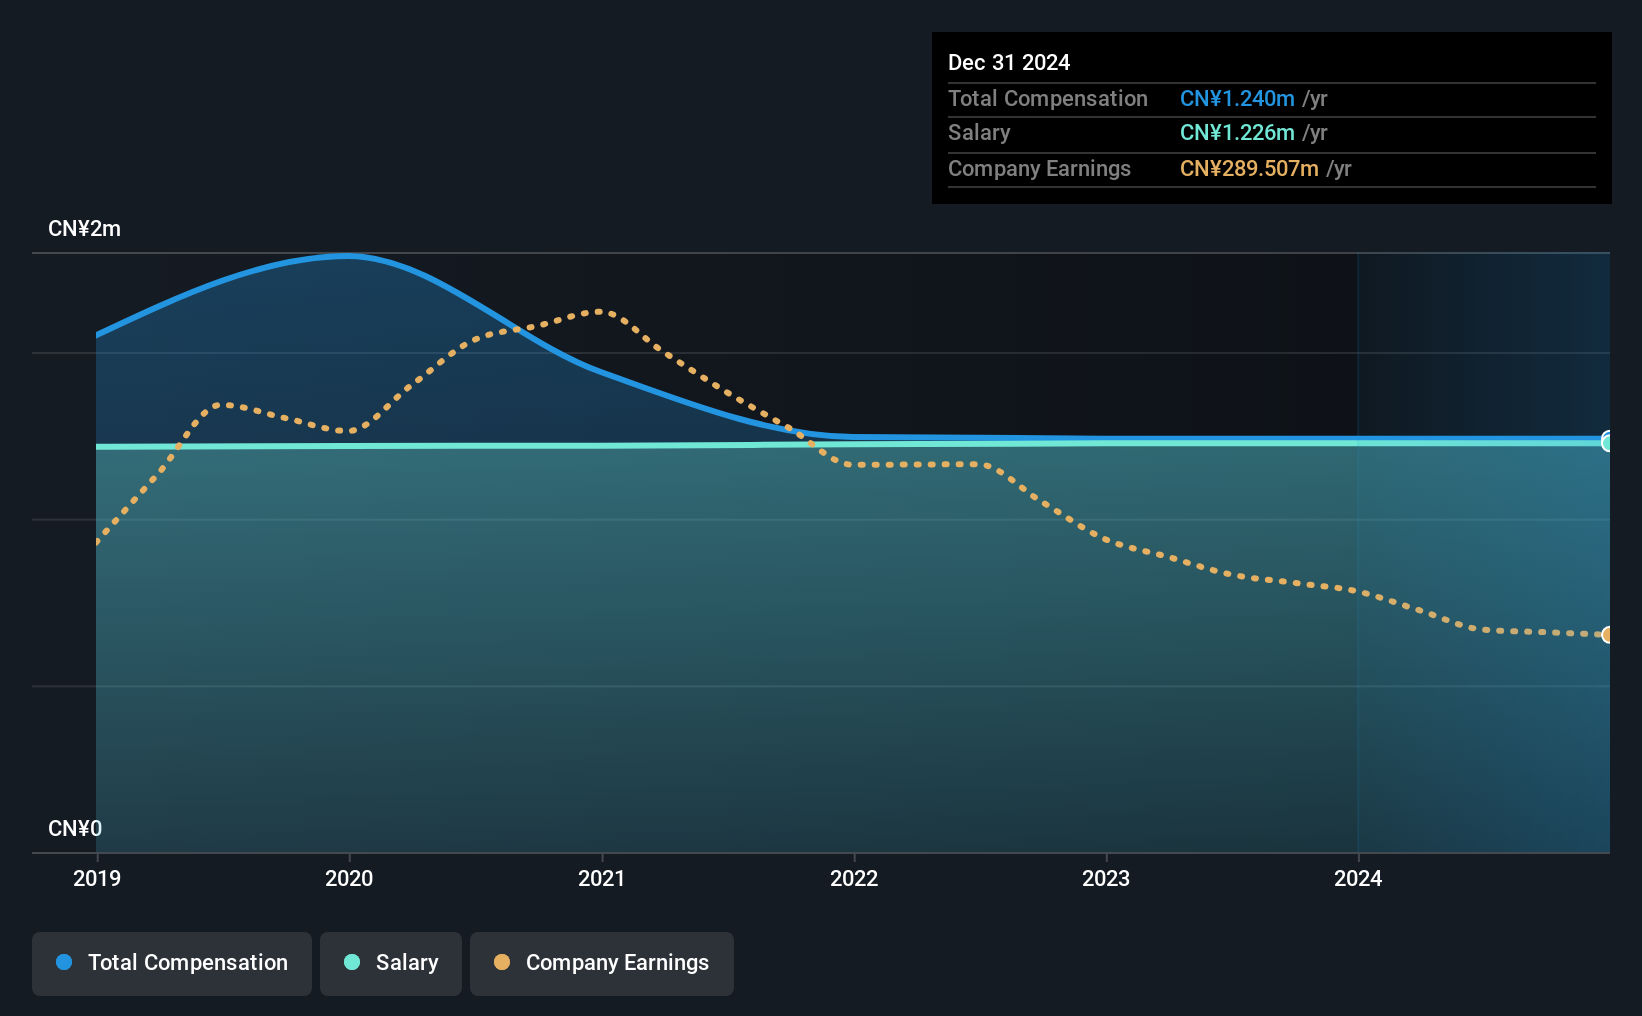Viewport: 1642px width, 1016px height.
Task: Click the CN¥2m y-axis label
Action: point(85,229)
